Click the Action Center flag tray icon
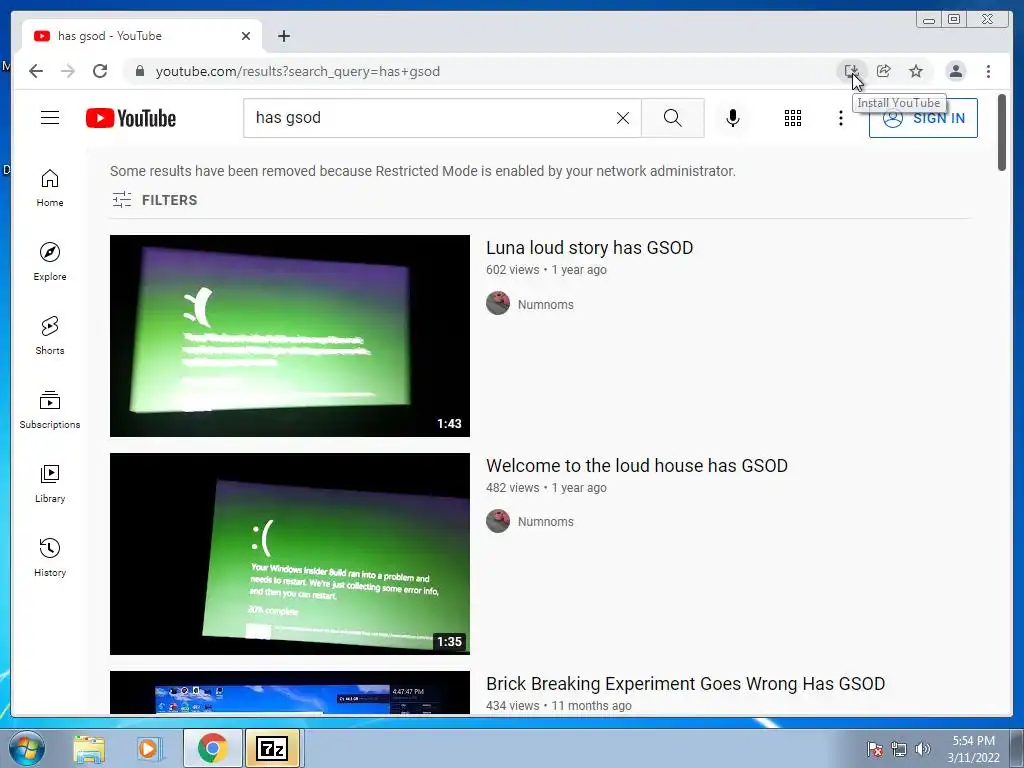This screenshot has height=768, width=1024. [875, 749]
